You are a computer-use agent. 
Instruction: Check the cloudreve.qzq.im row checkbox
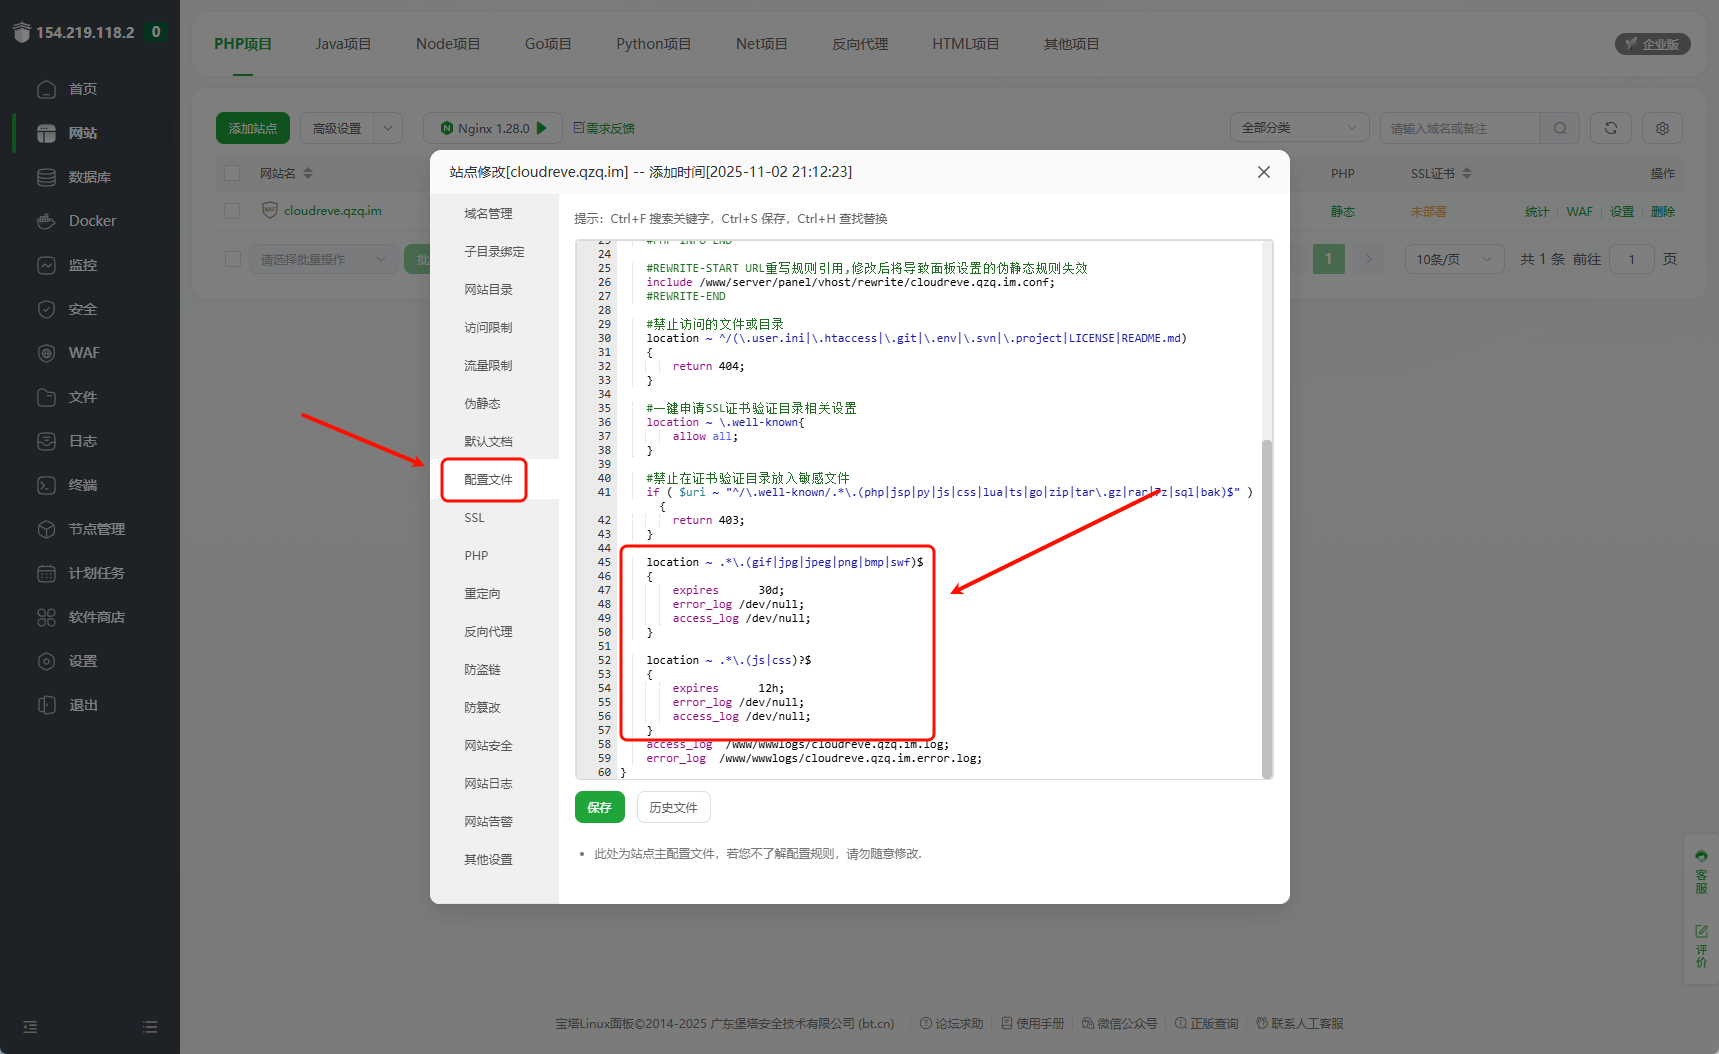pos(233,211)
